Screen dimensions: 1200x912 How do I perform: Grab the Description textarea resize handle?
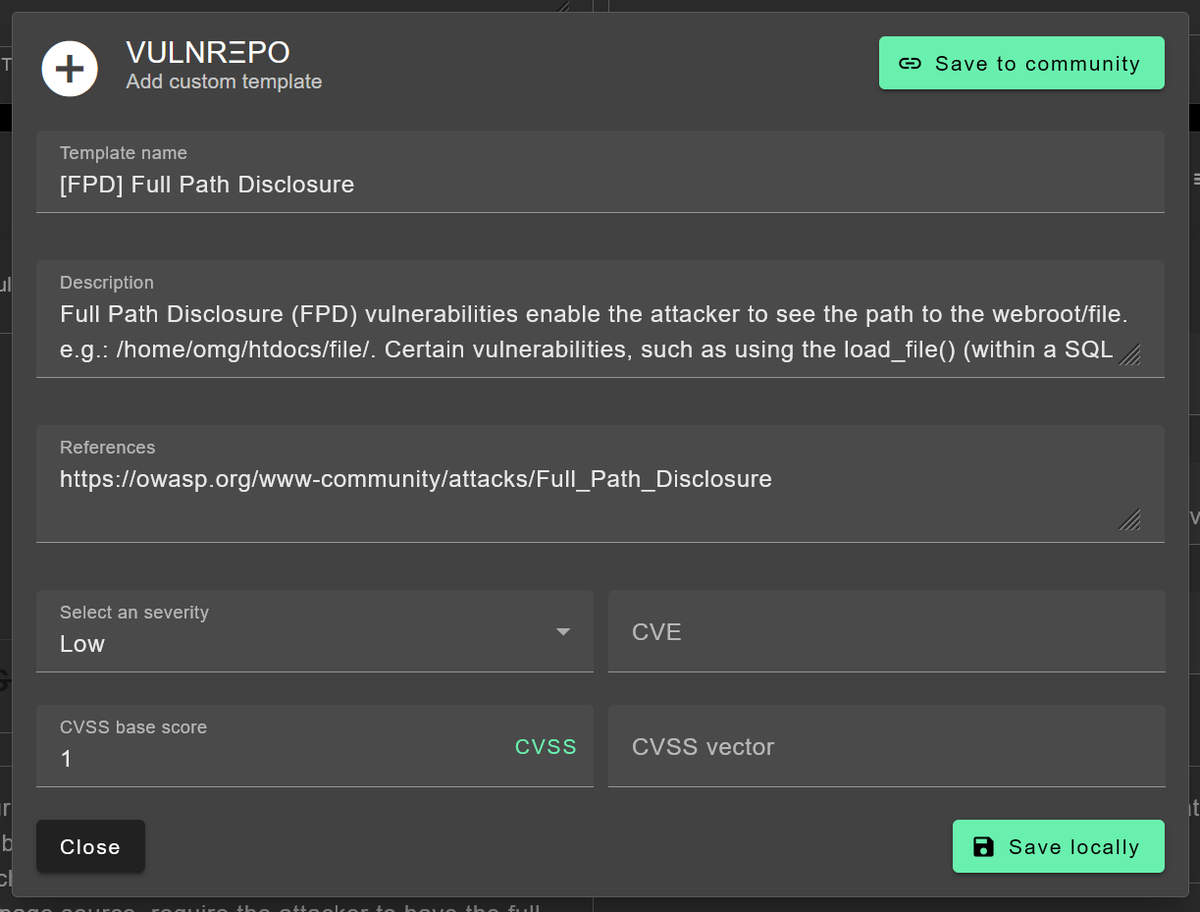1129,354
